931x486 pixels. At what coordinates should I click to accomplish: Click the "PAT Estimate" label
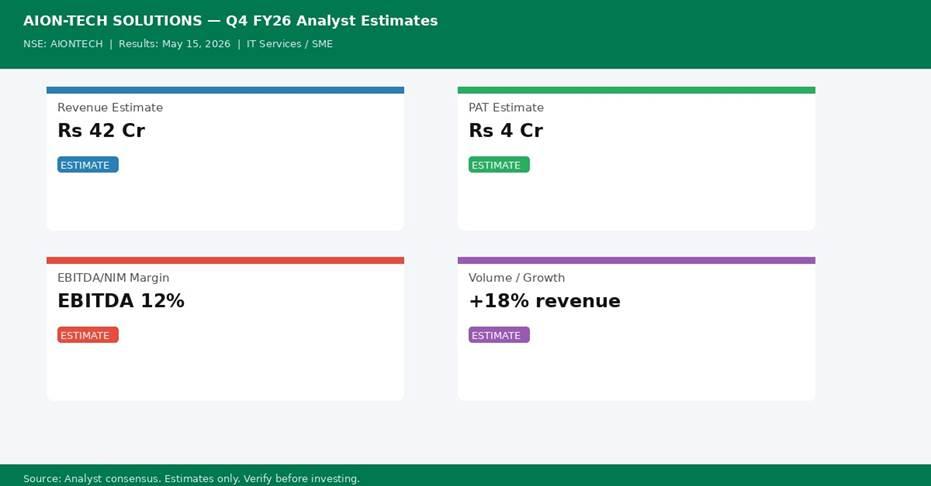pyautogui.click(x=506, y=107)
